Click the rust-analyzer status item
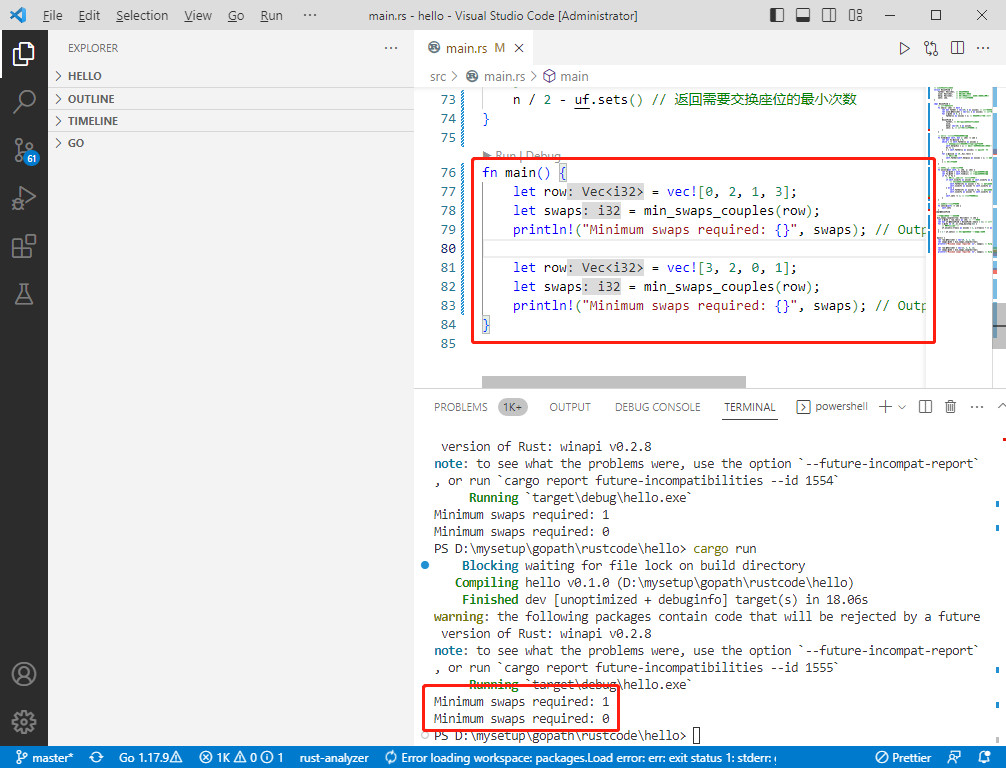This screenshot has width=1006, height=768. (x=334, y=757)
